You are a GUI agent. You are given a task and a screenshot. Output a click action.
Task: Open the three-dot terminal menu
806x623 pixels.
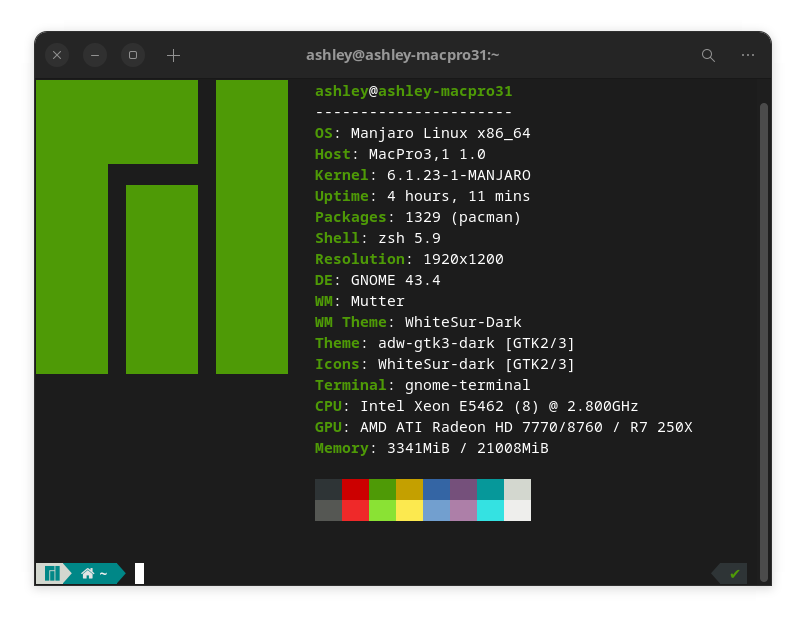tap(748, 55)
